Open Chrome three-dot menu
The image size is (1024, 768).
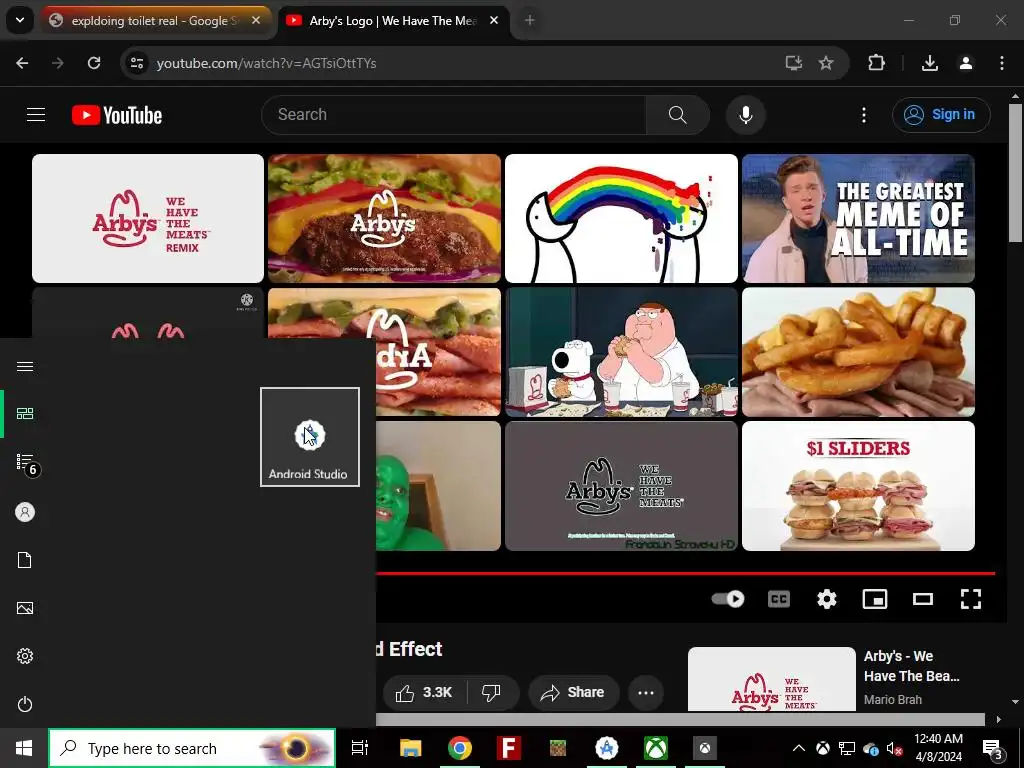click(1002, 63)
